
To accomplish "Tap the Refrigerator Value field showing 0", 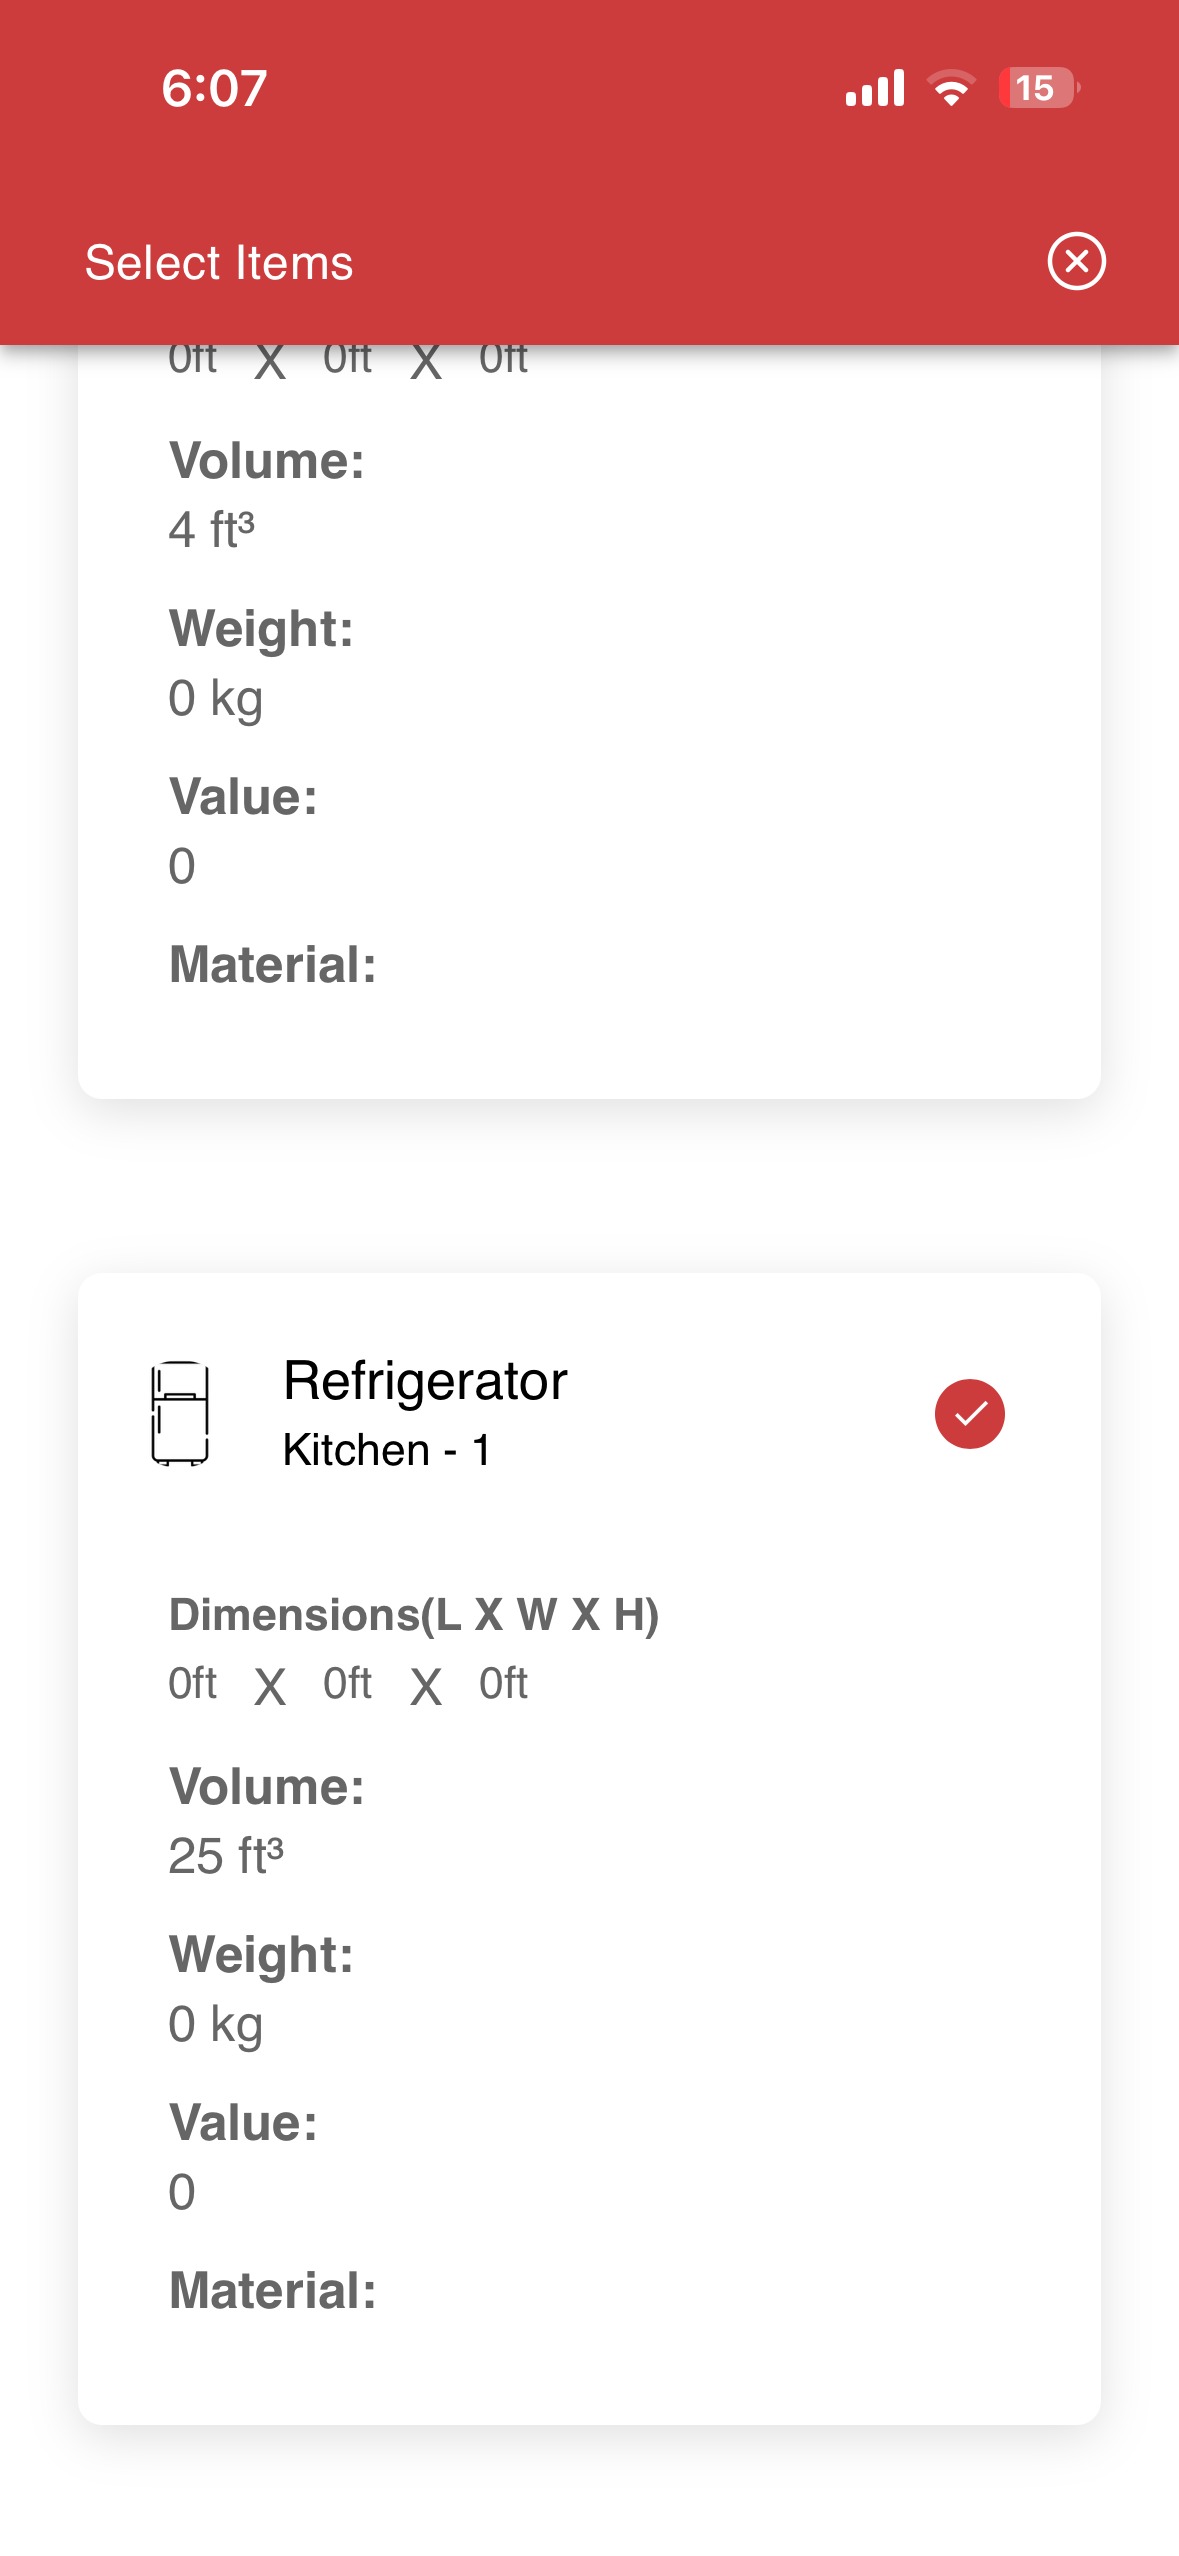I will tap(181, 2192).
